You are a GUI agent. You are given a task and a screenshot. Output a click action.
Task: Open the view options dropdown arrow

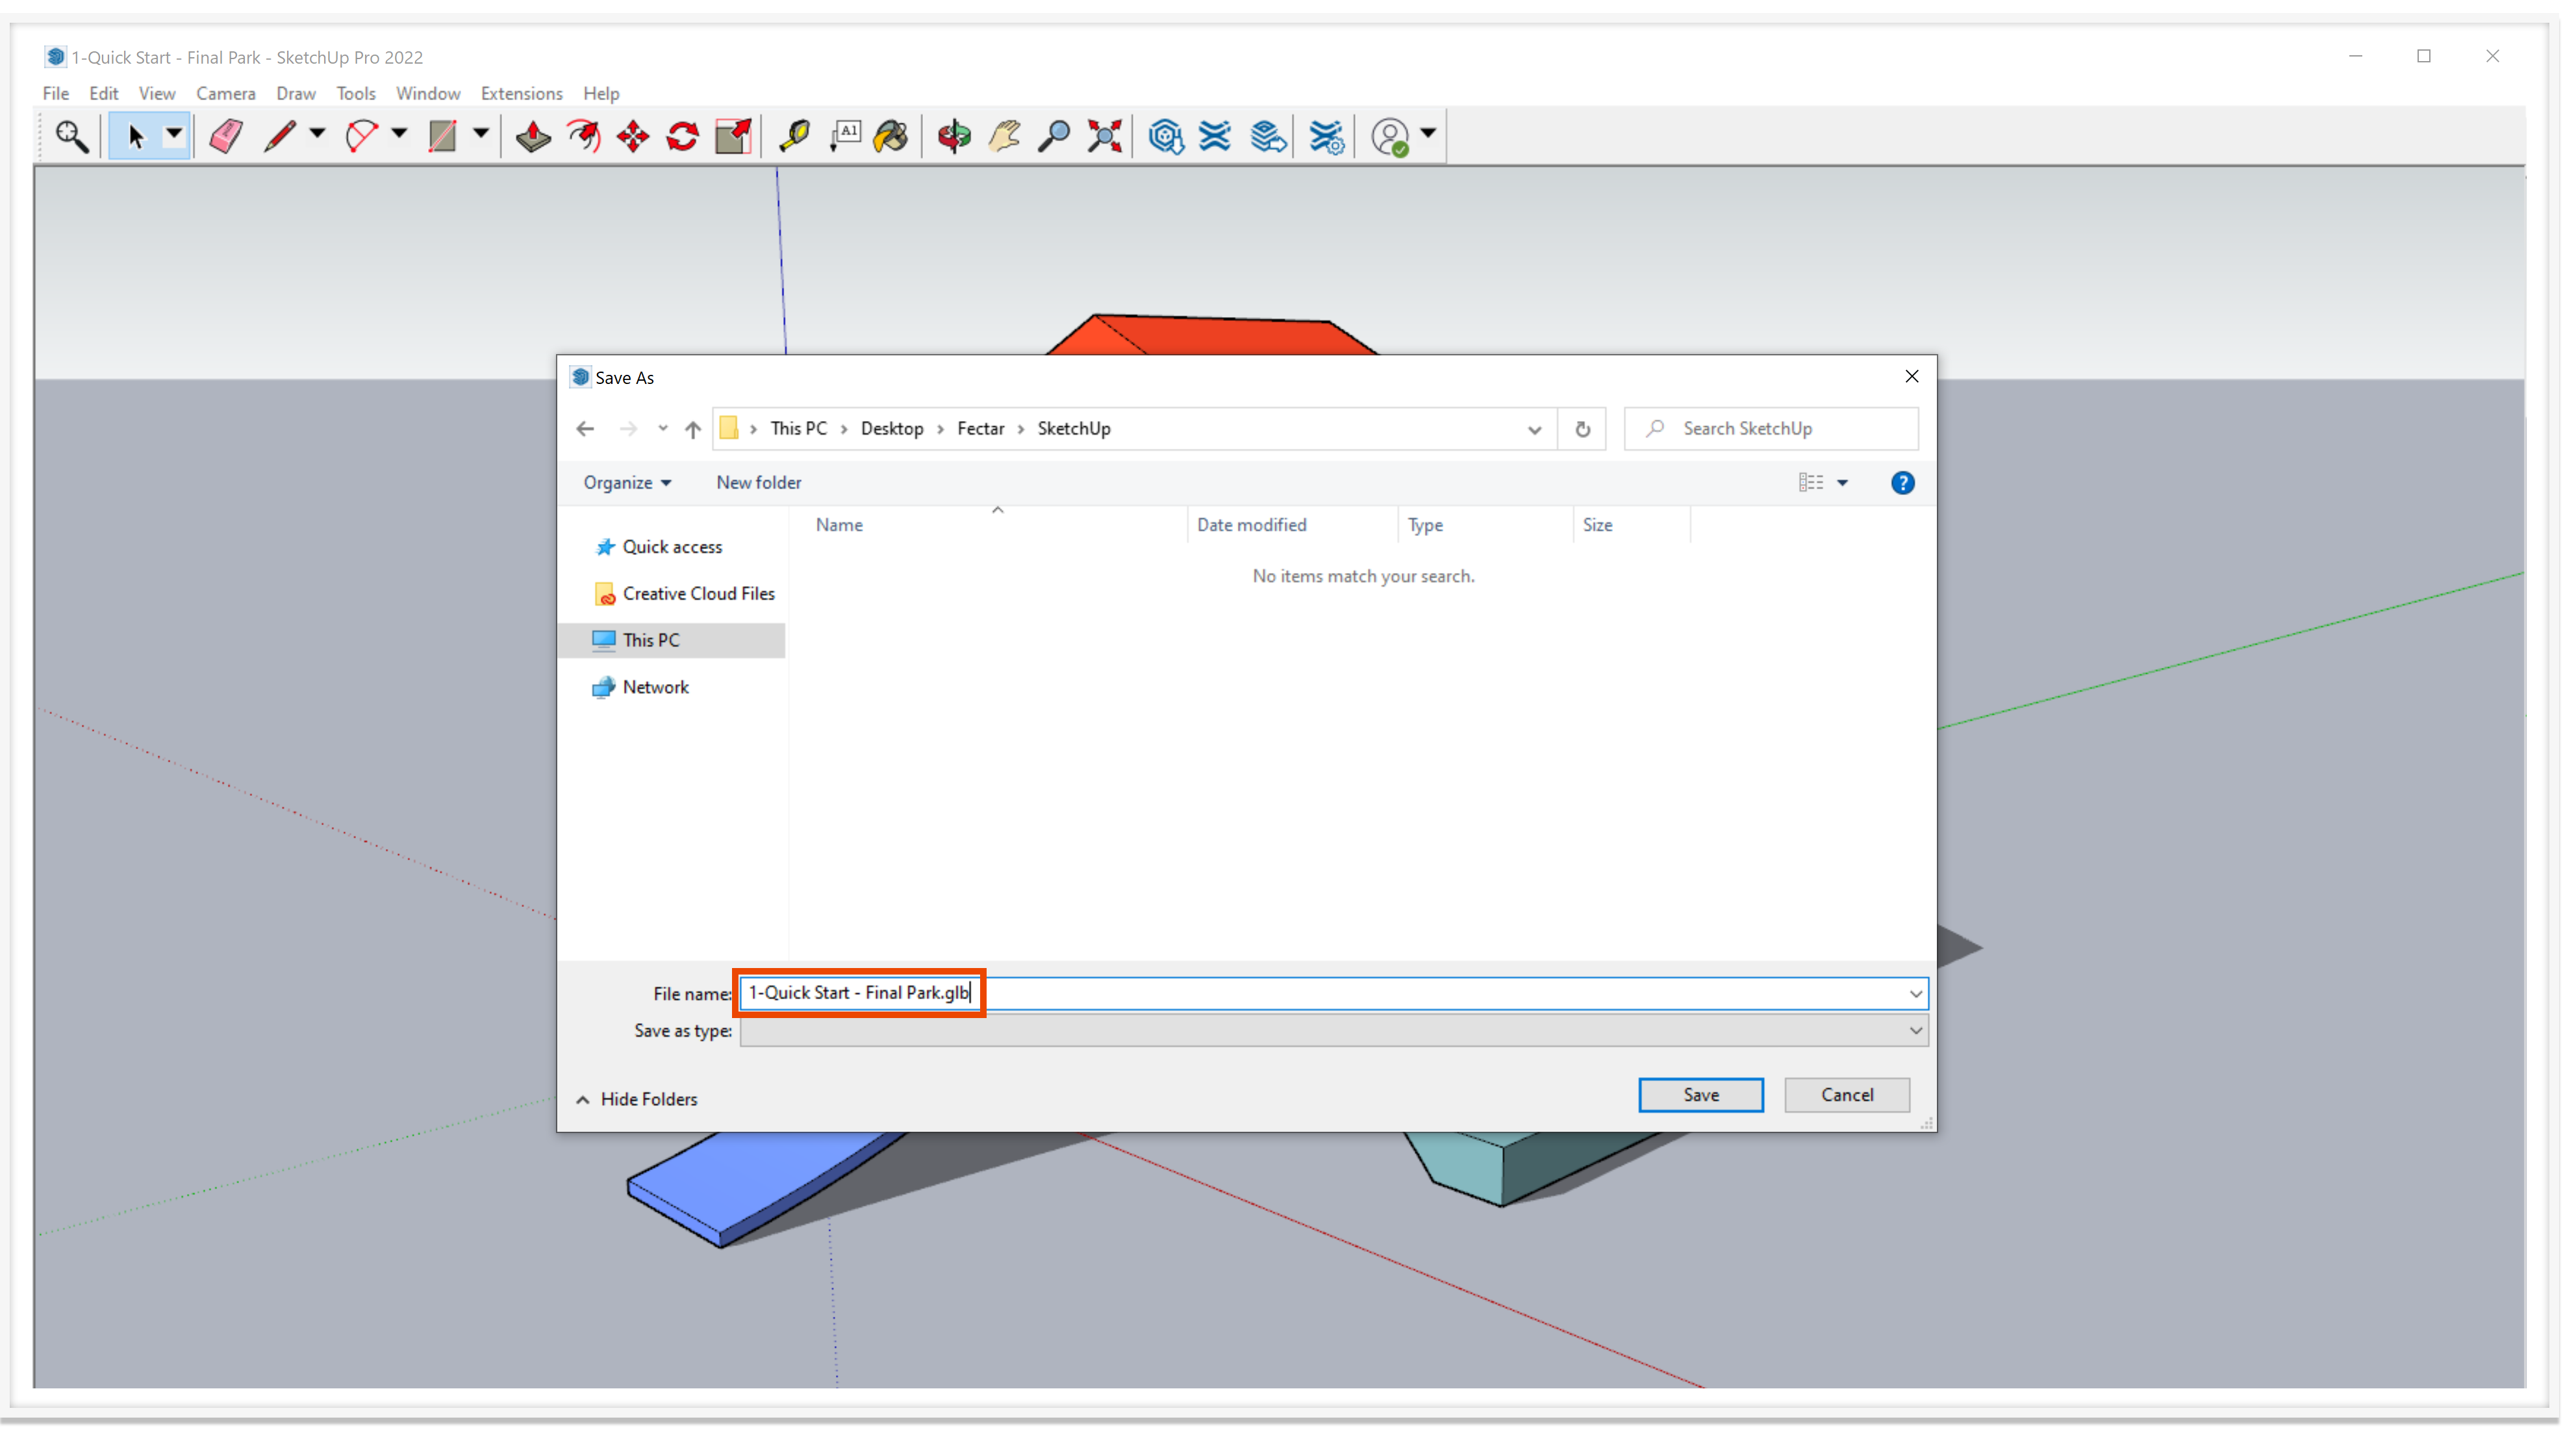click(1842, 483)
